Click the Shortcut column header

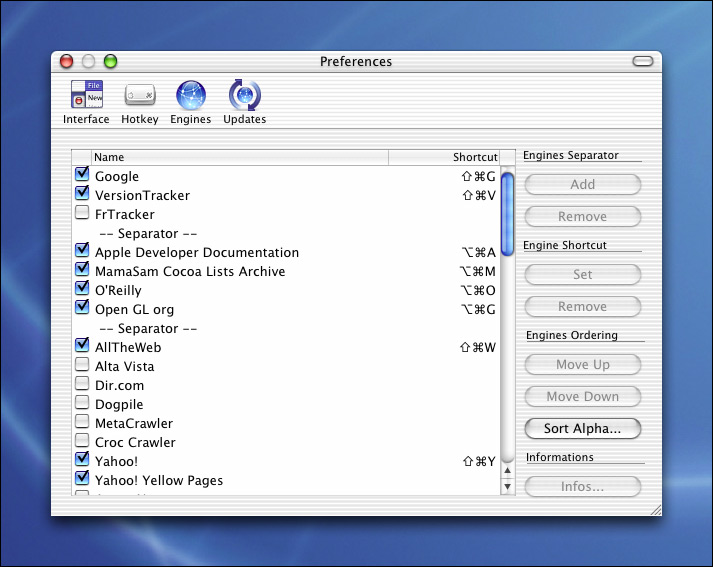(x=444, y=157)
